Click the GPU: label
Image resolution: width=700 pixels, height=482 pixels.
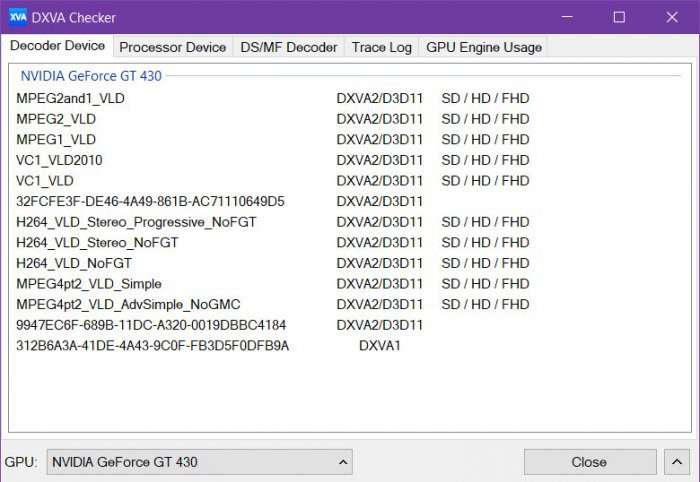(x=21, y=462)
